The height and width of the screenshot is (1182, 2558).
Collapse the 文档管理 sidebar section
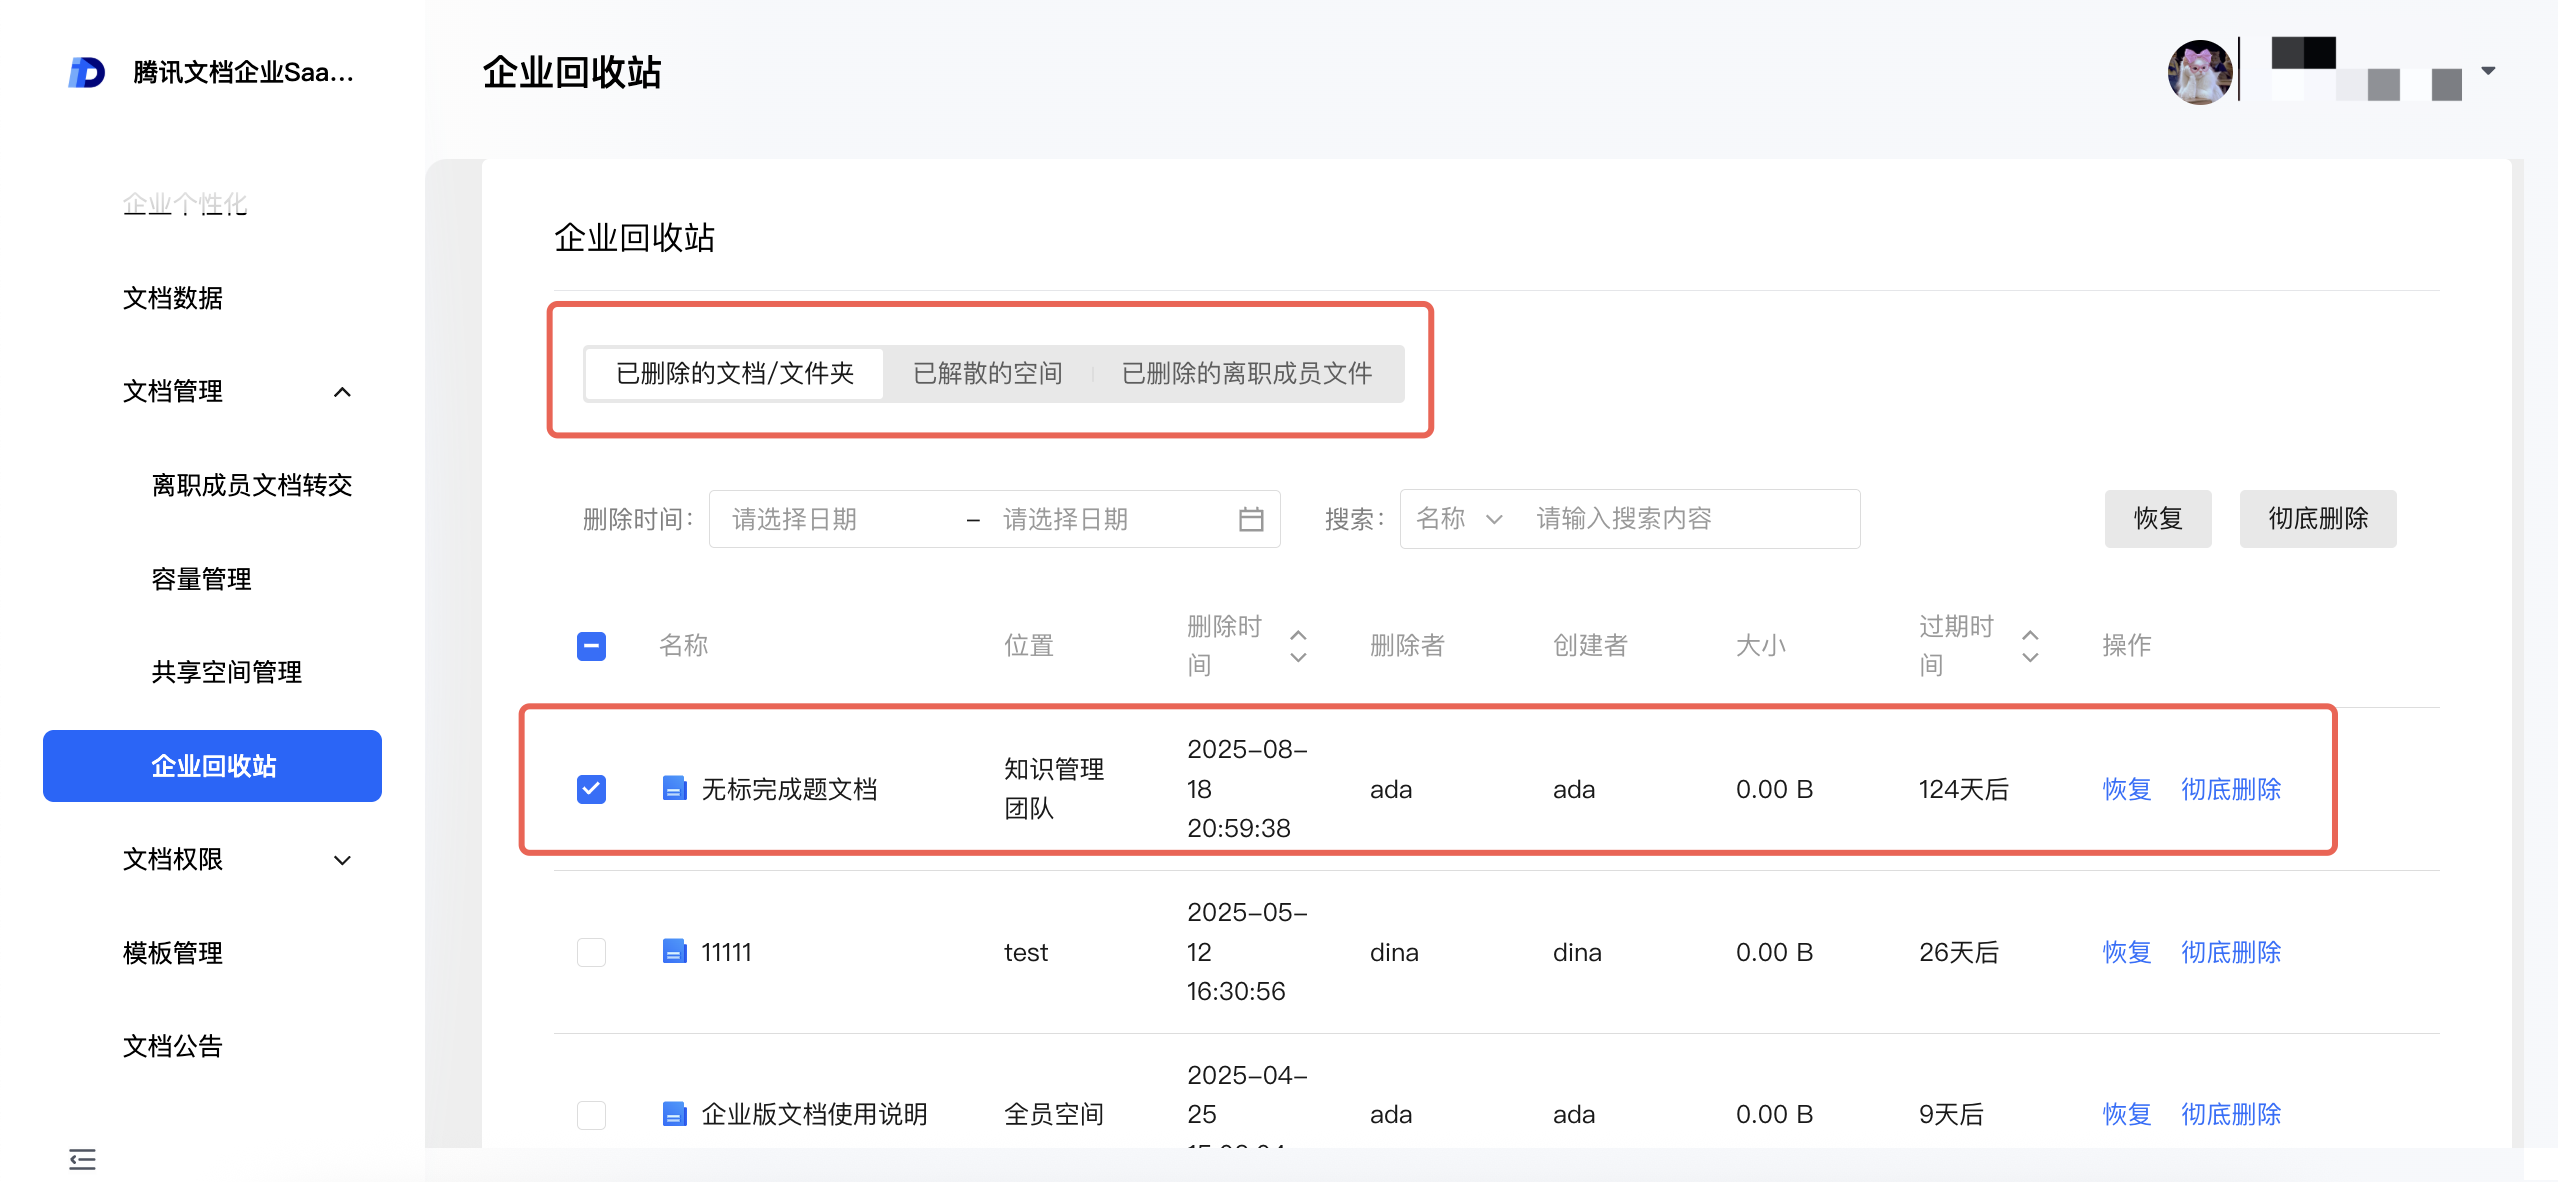click(342, 392)
